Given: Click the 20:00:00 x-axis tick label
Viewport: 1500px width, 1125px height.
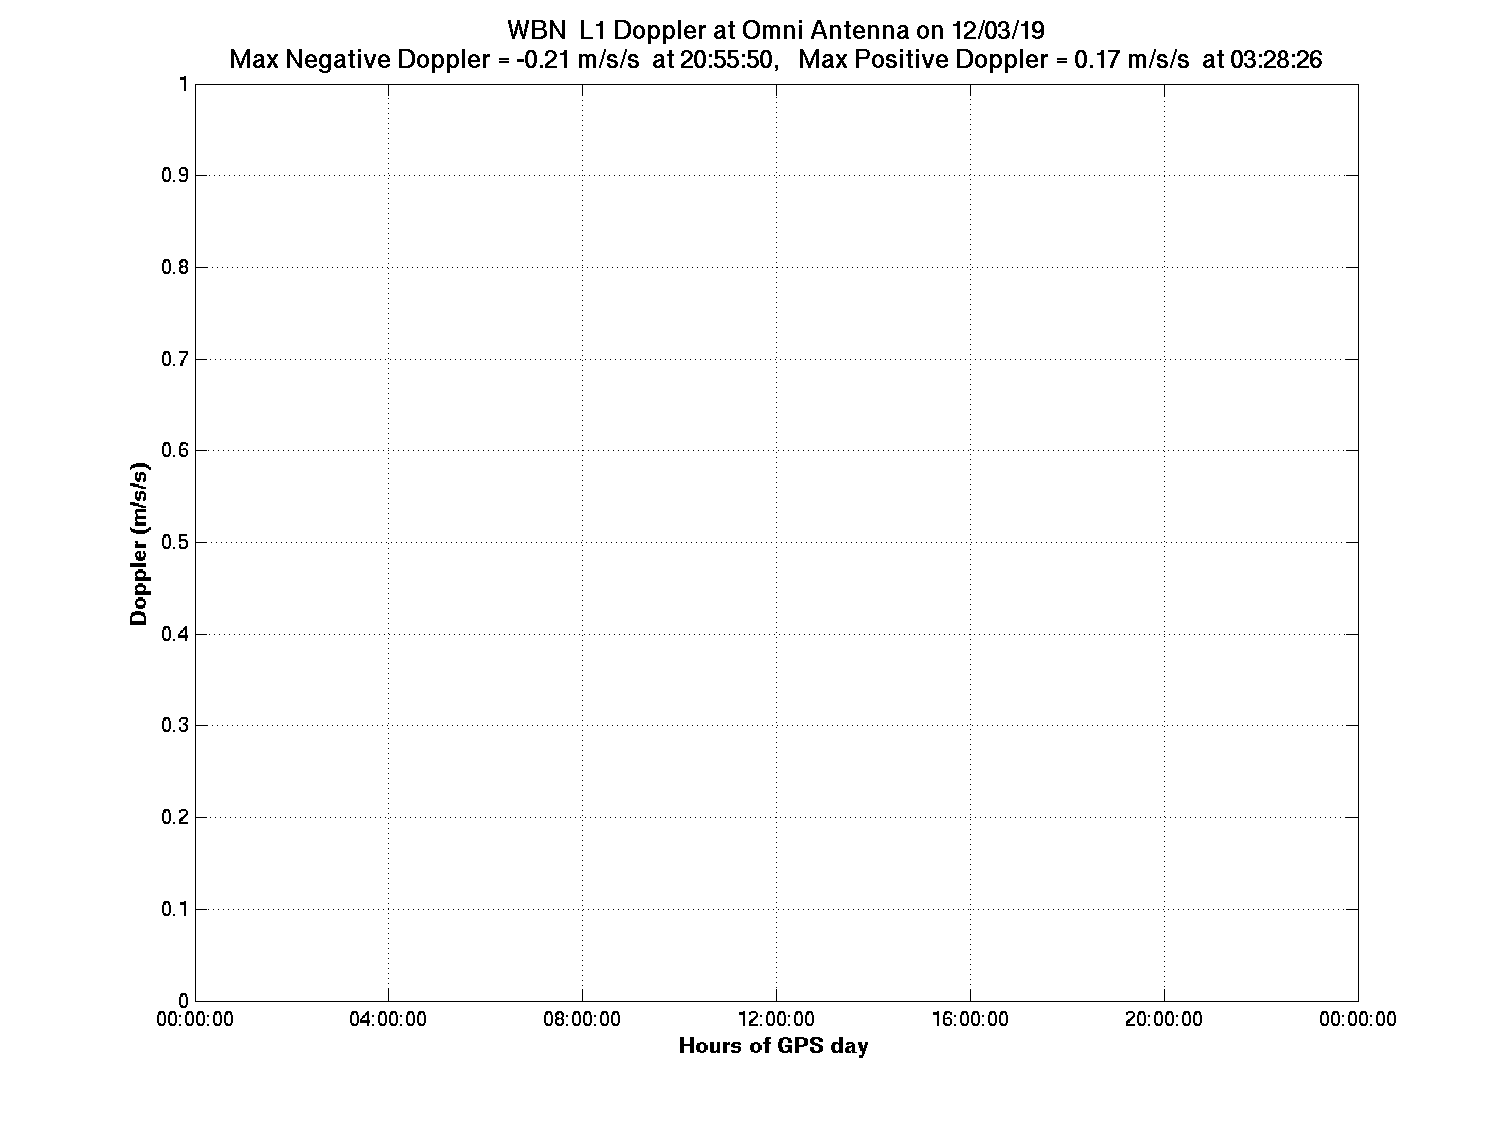Looking at the screenshot, I should [1165, 1019].
